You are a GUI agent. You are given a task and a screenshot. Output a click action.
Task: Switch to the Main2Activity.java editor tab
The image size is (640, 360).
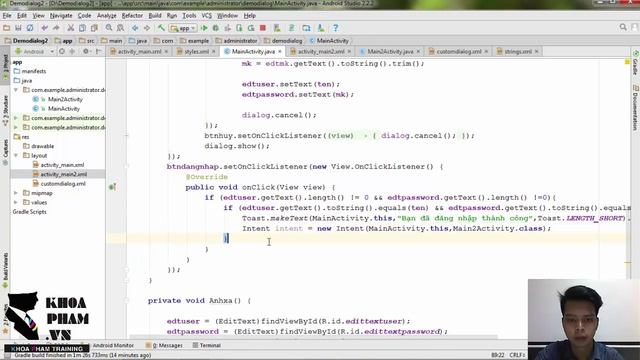point(390,51)
